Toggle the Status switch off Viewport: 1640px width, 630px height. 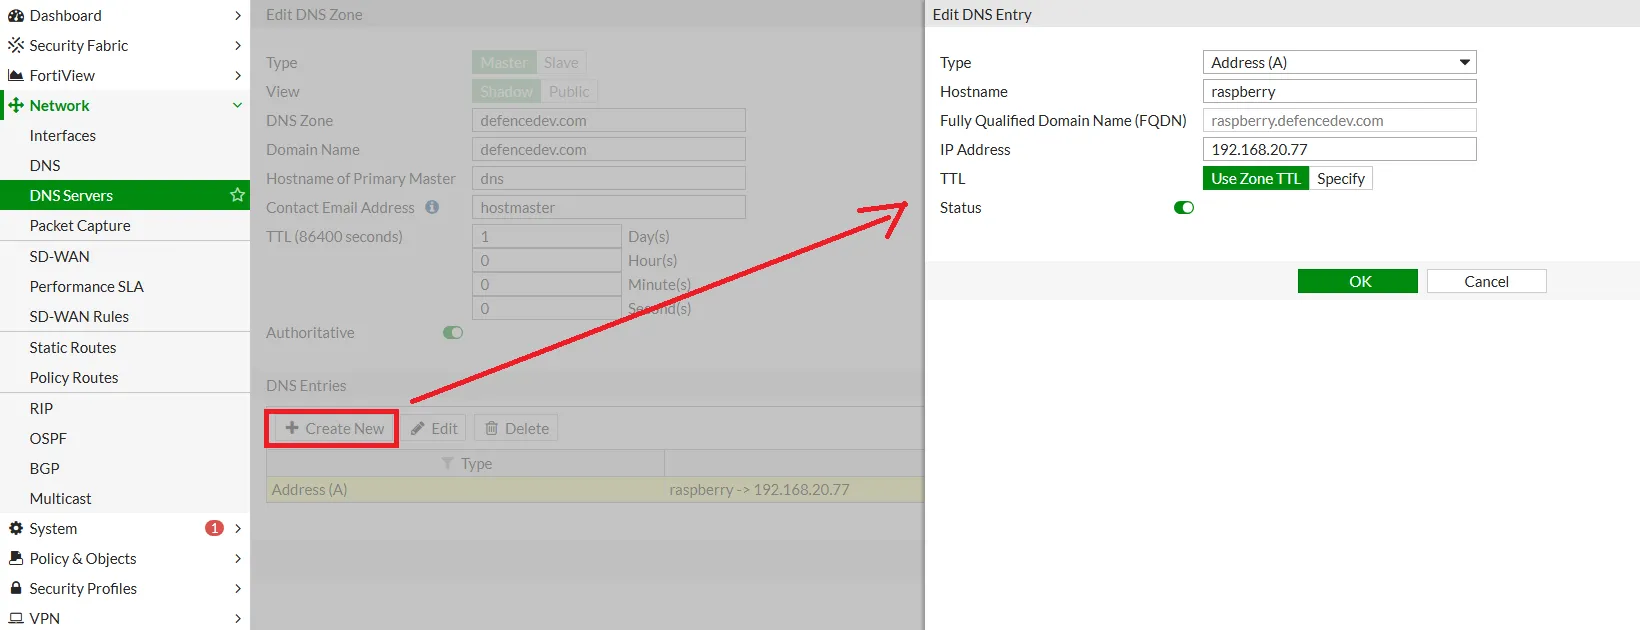[x=1184, y=208]
